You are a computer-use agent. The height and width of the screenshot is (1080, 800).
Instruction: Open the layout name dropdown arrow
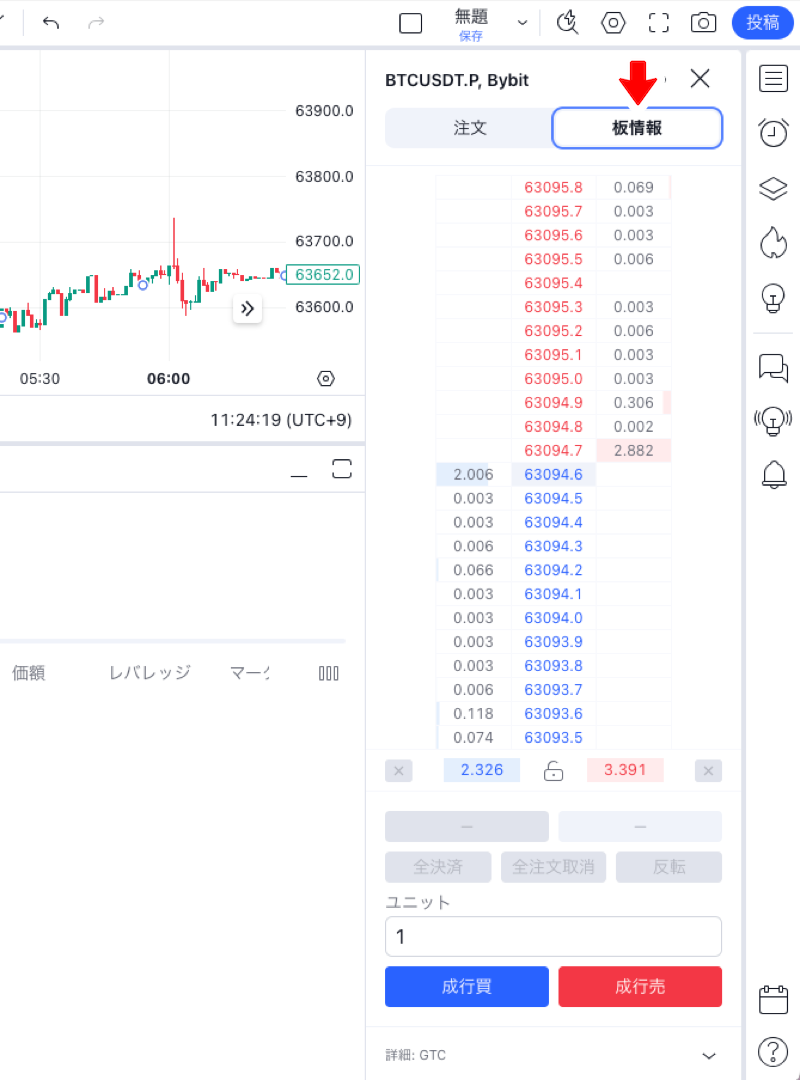pyautogui.click(x=522, y=23)
